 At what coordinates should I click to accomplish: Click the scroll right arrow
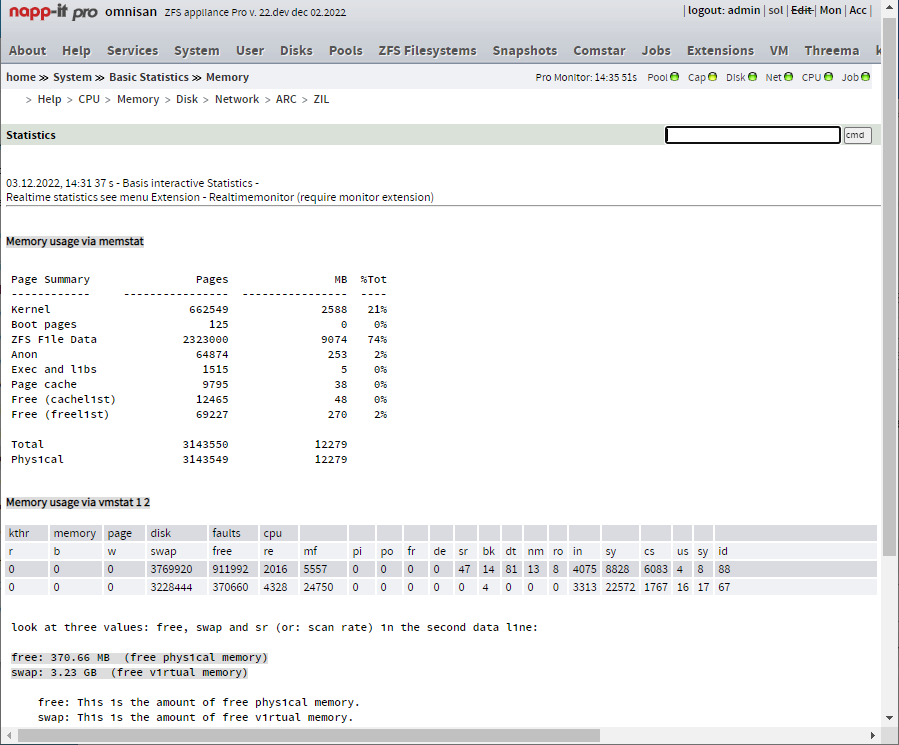[x=873, y=735]
